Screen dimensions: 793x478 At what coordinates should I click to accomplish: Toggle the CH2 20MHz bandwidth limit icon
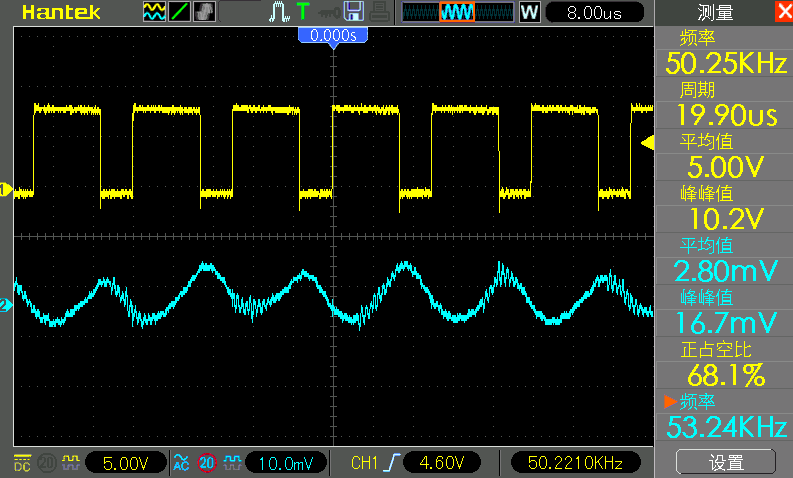(207, 463)
